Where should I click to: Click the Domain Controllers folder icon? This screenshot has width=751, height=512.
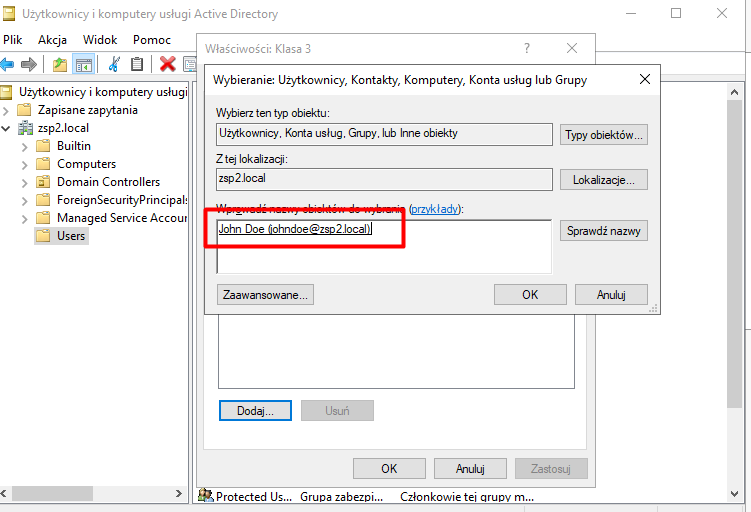click(43, 182)
